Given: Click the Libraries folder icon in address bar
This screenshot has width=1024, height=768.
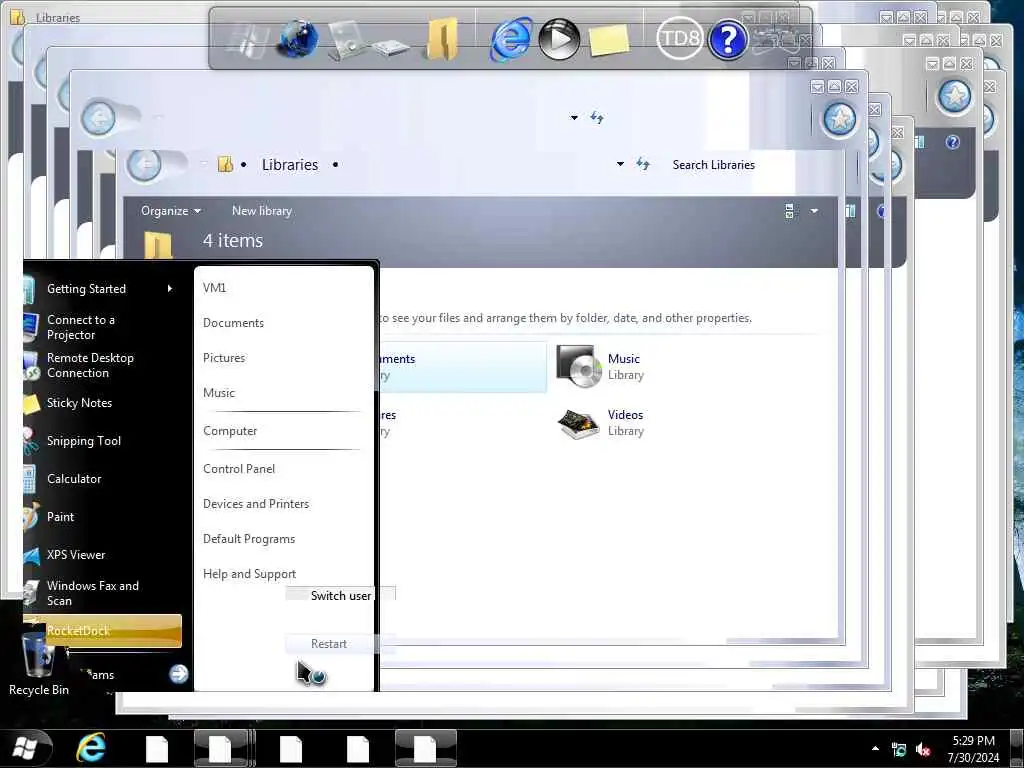Looking at the screenshot, I should 225,165.
